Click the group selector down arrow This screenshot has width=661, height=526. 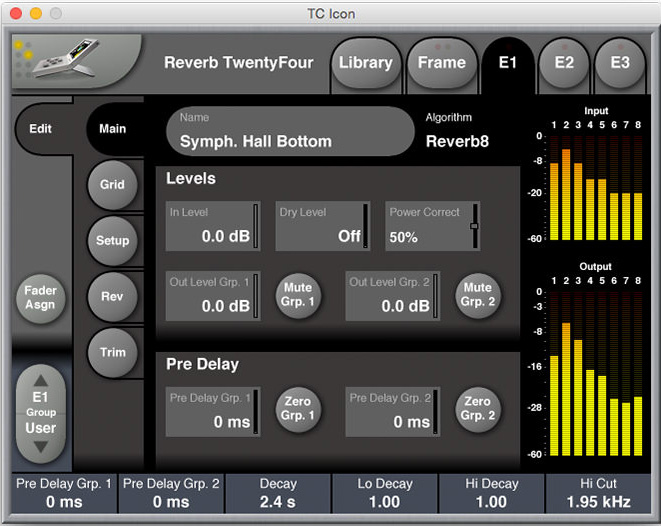click(41, 447)
